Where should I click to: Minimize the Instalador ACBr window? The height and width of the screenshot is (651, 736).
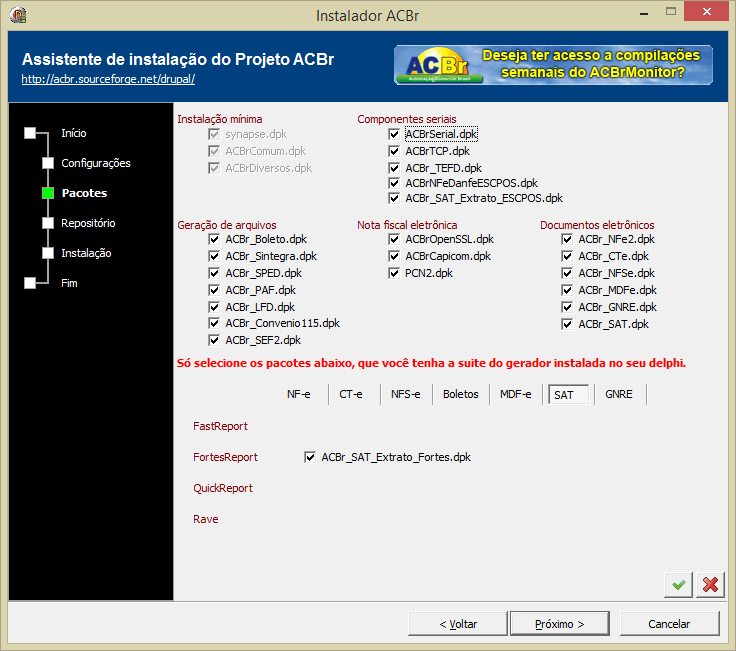click(644, 14)
